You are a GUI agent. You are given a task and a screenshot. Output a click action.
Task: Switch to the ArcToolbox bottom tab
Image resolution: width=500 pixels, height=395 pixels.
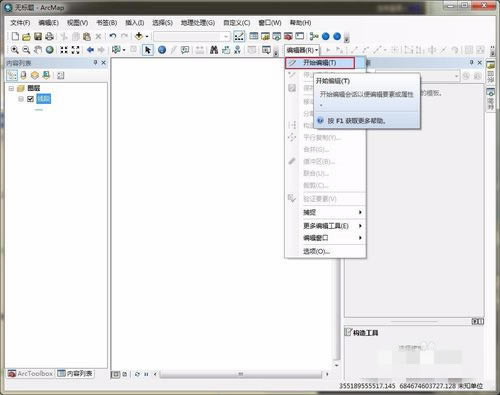[31, 374]
